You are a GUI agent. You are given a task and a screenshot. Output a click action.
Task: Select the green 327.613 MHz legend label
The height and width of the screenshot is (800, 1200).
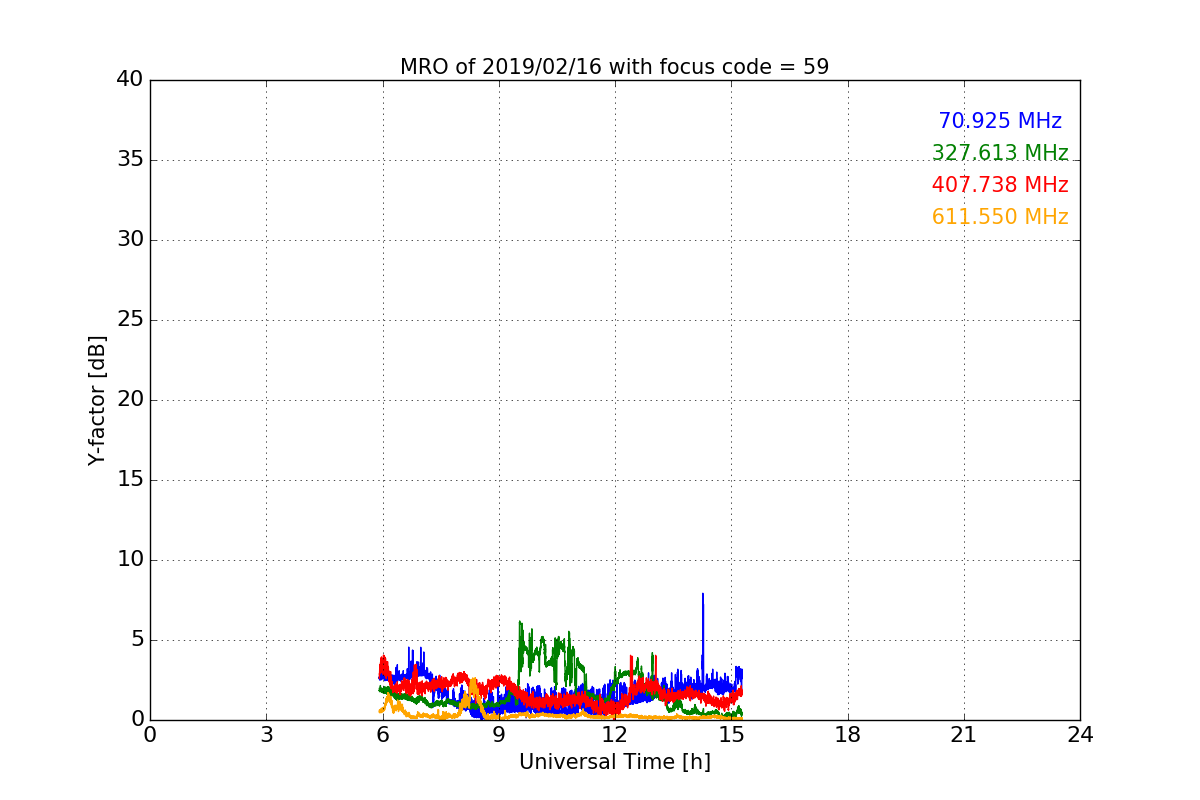(1000, 153)
